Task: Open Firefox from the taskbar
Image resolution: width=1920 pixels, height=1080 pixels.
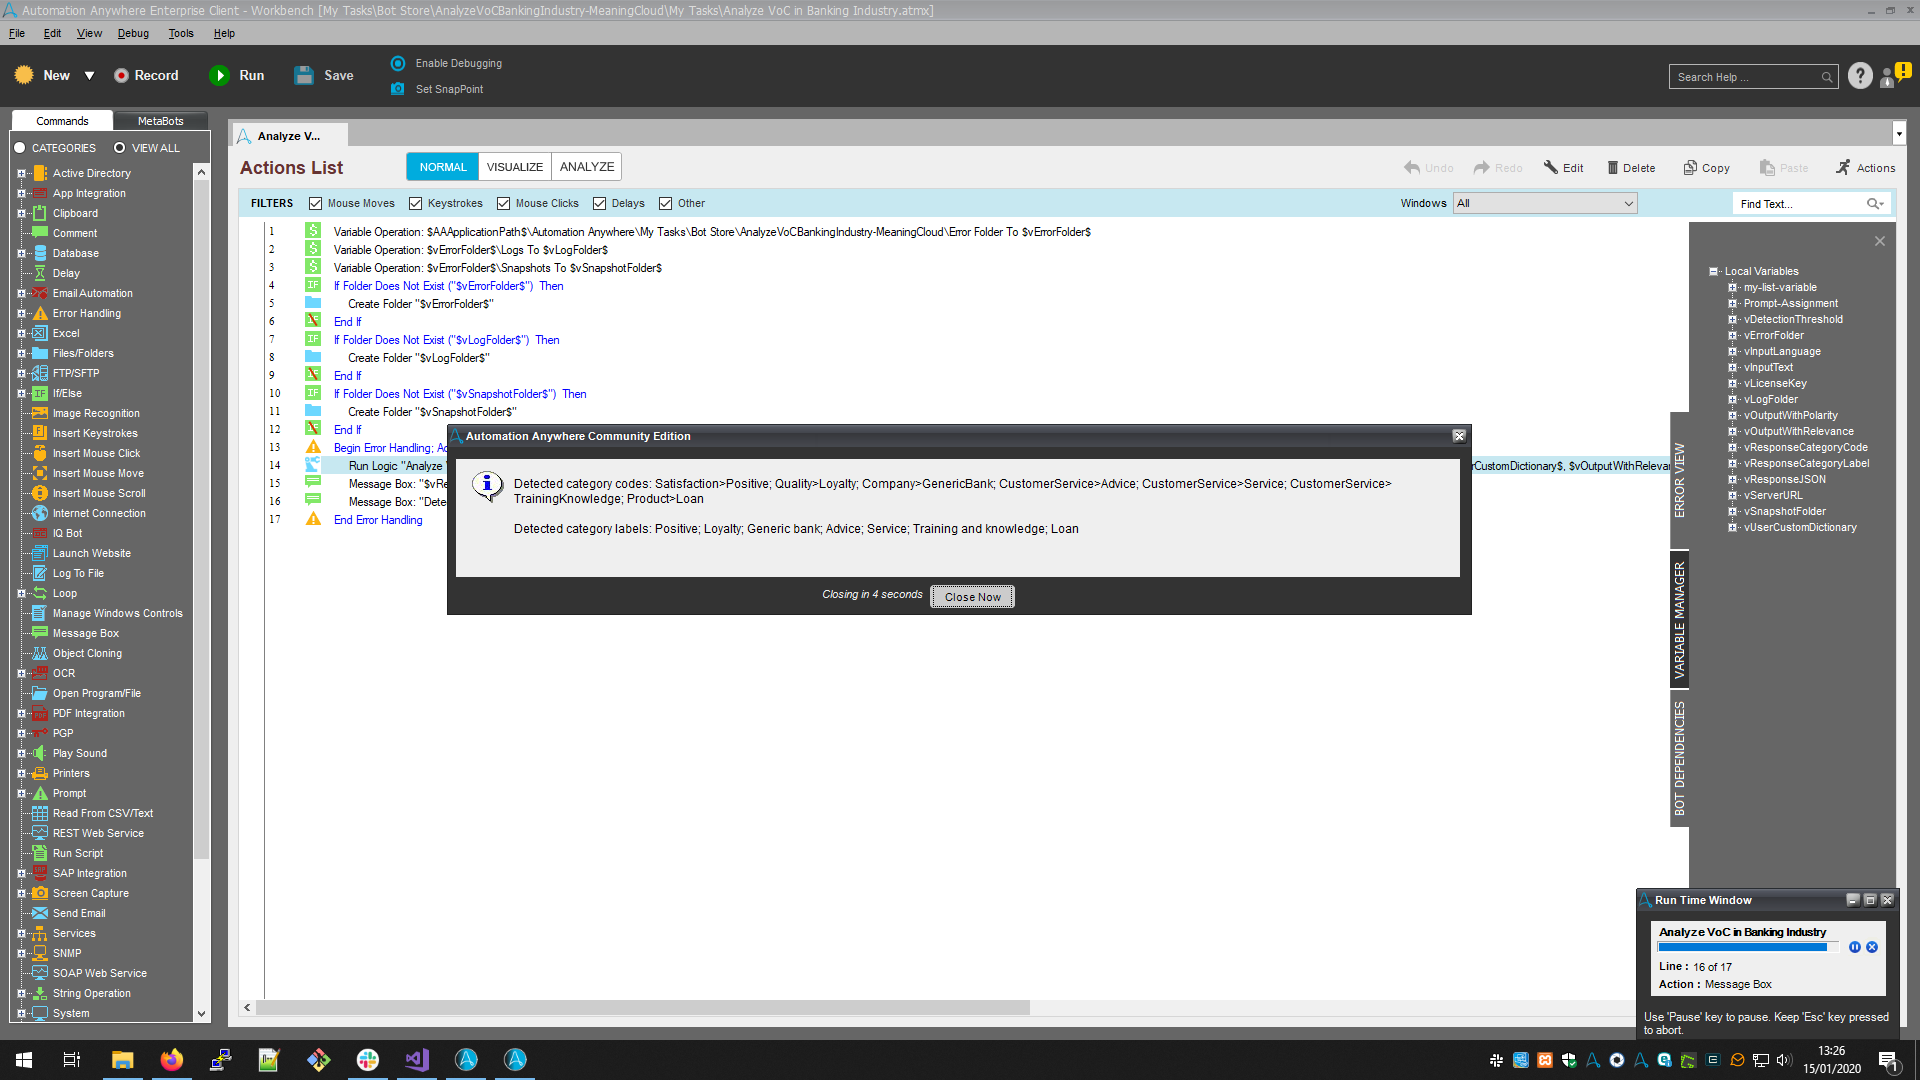Action: coord(172,1060)
